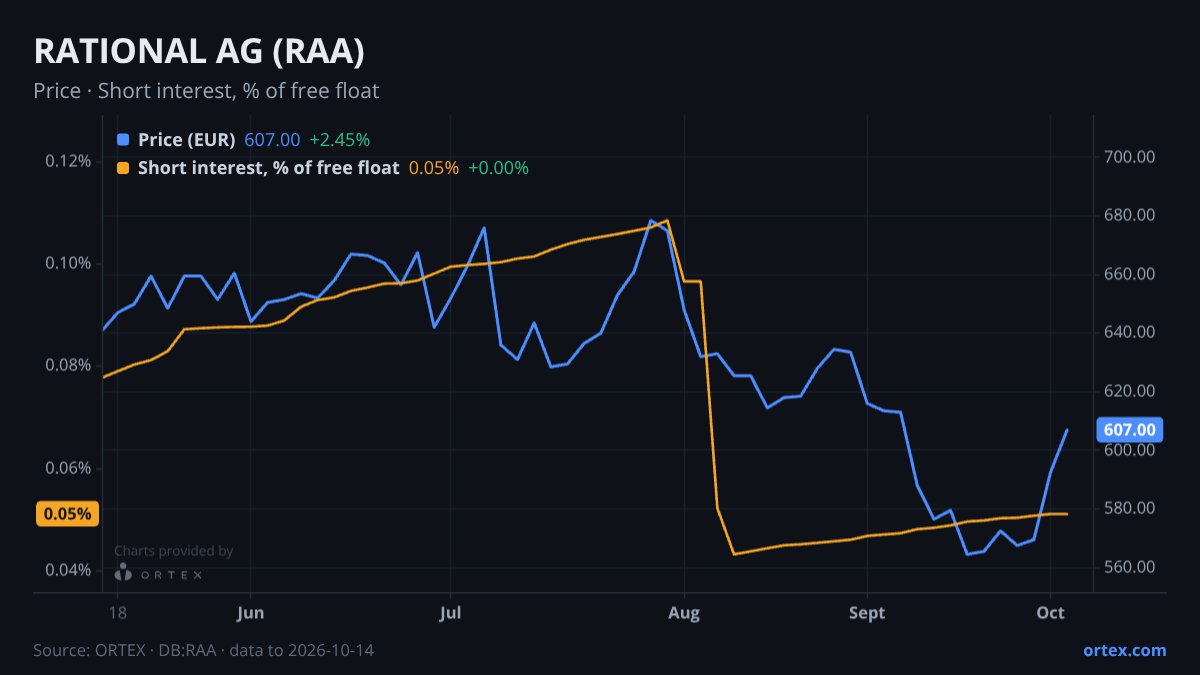Viewport: 1200px width, 675px height.
Task: Click the 0.08% left axis label
Action: coord(68,365)
